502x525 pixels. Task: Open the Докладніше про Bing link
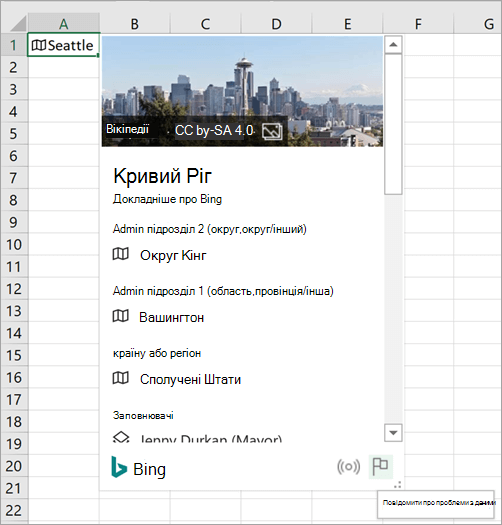point(167,199)
